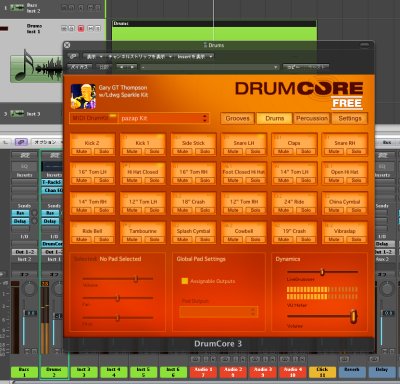The image size is (400, 384).
Task: Click the MIDI Drumkit label button
Action: pyautogui.click(x=94, y=118)
